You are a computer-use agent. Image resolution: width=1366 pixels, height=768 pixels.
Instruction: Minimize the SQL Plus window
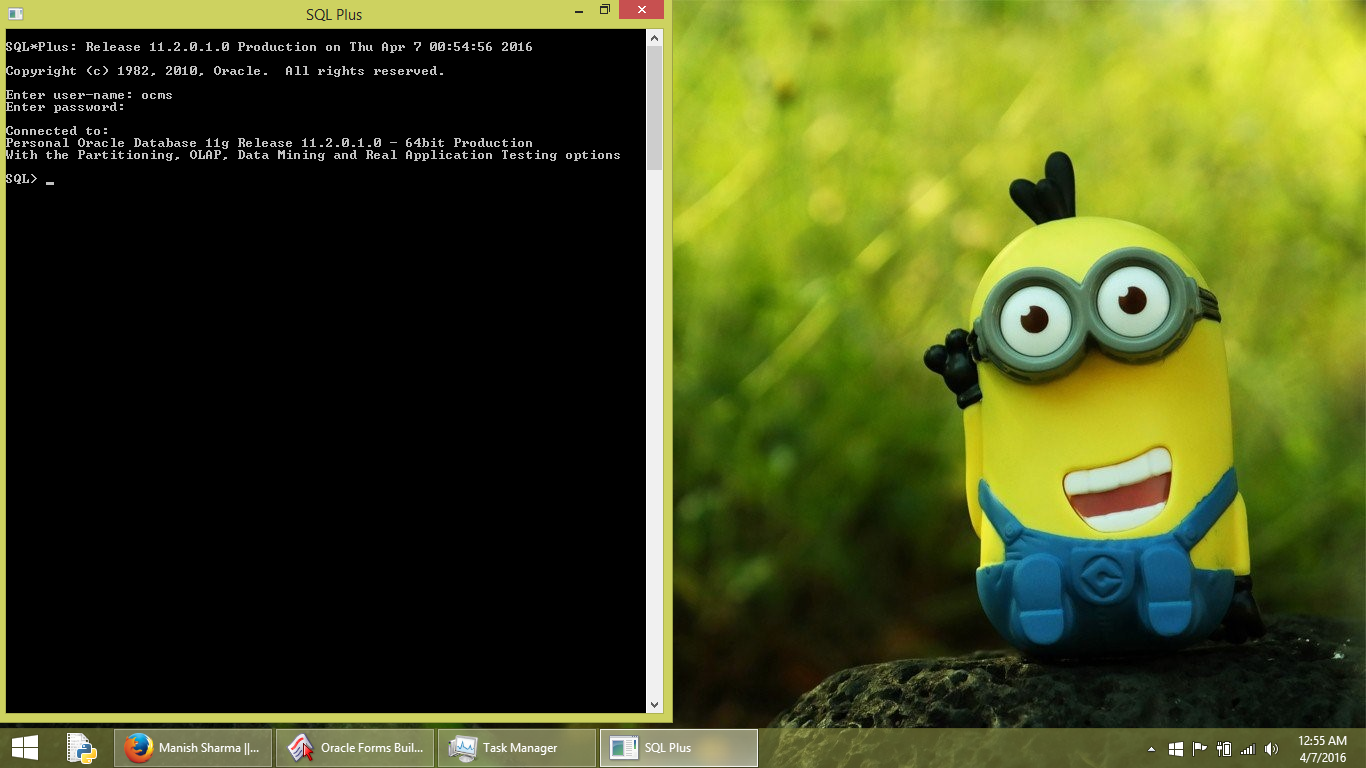click(580, 10)
